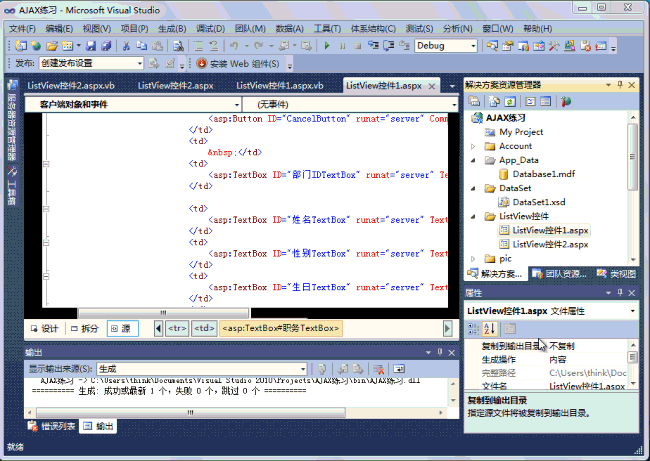
Task: Expand the pic folder node
Action: 473,259
